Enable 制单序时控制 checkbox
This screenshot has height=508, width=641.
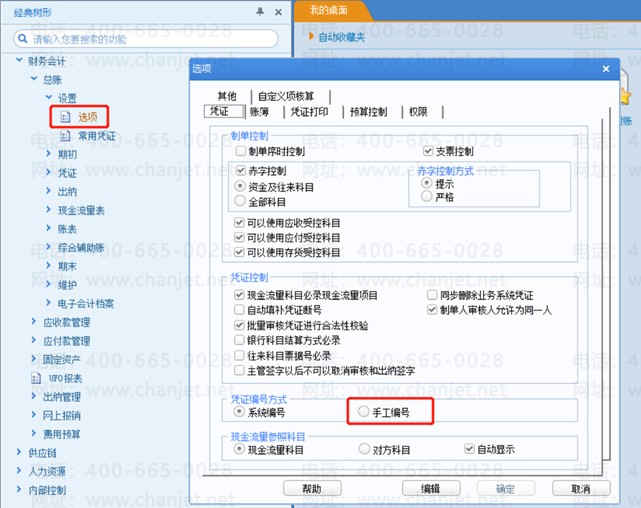pos(241,151)
